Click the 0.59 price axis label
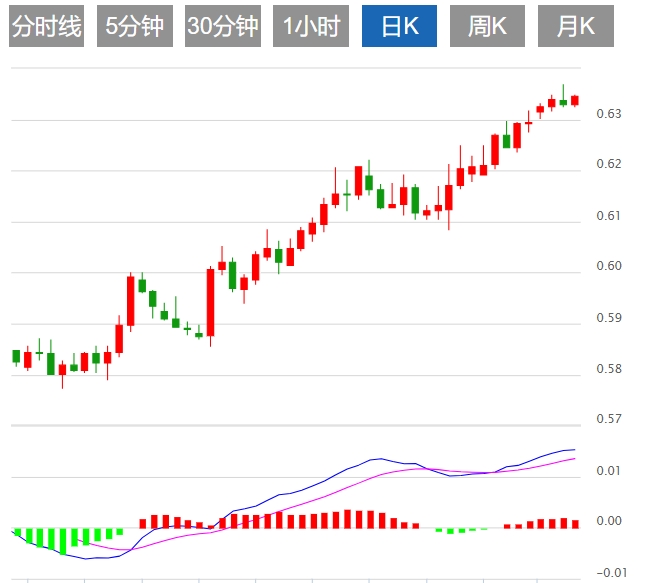645x583 pixels. tap(608, 319)
